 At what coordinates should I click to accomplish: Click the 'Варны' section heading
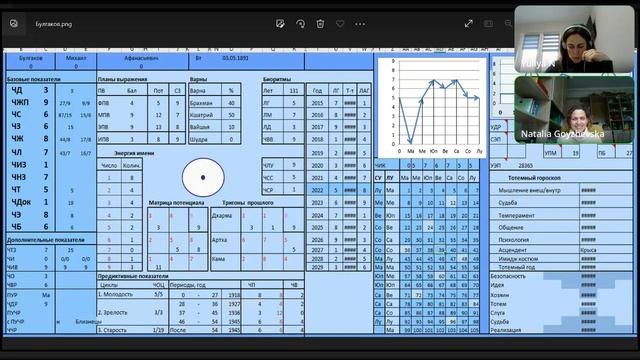pos(198,79)
